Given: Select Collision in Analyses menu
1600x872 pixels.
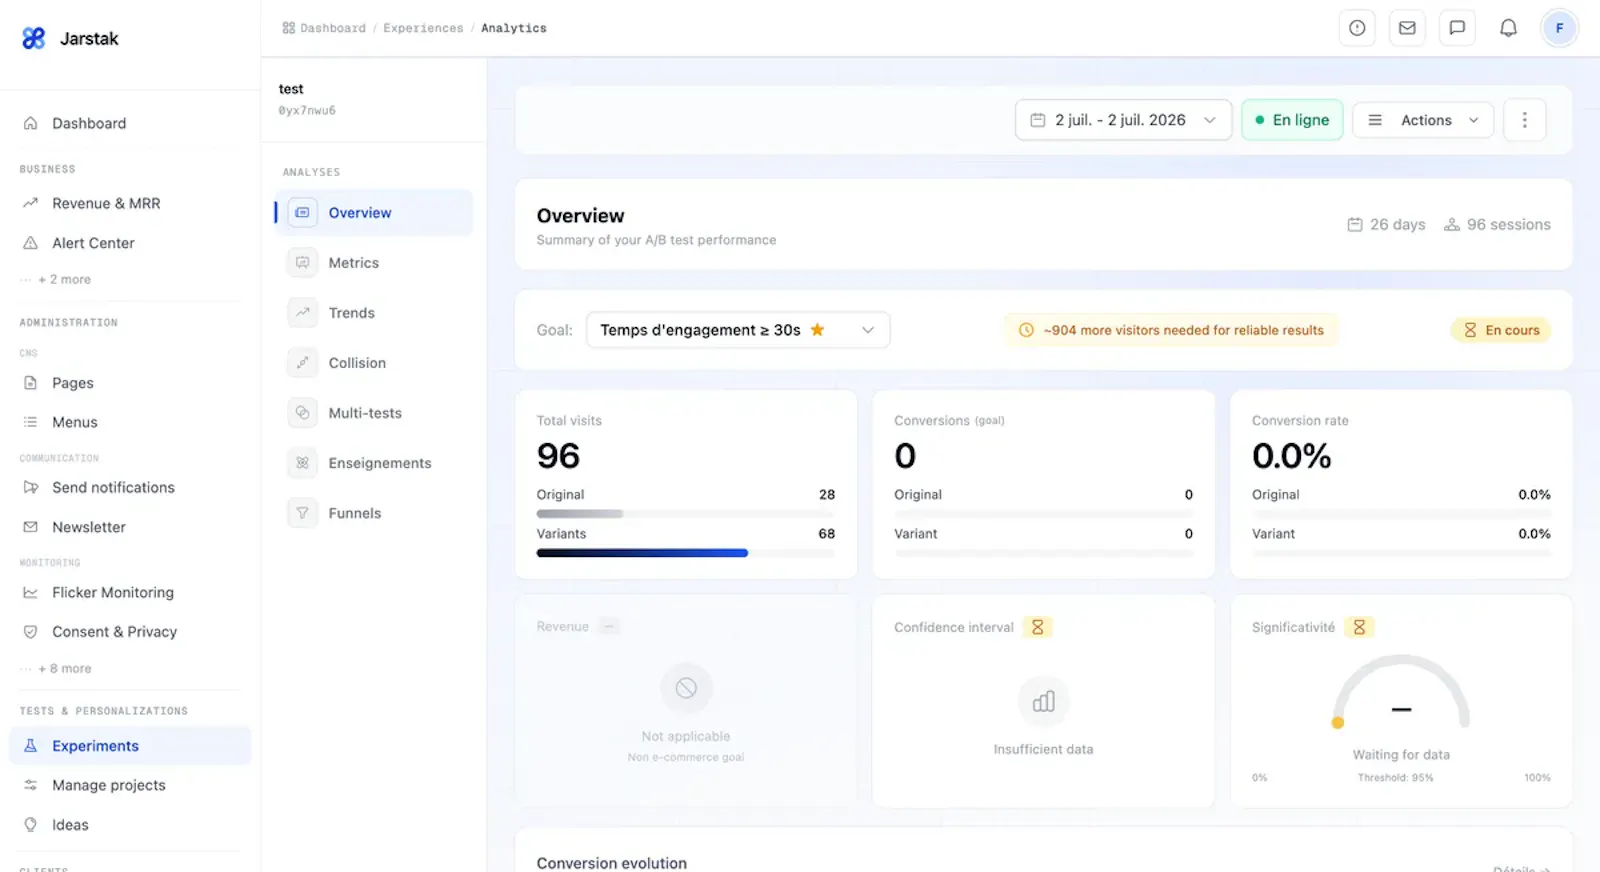Looking at the screenshot, I should pos(374,363).
